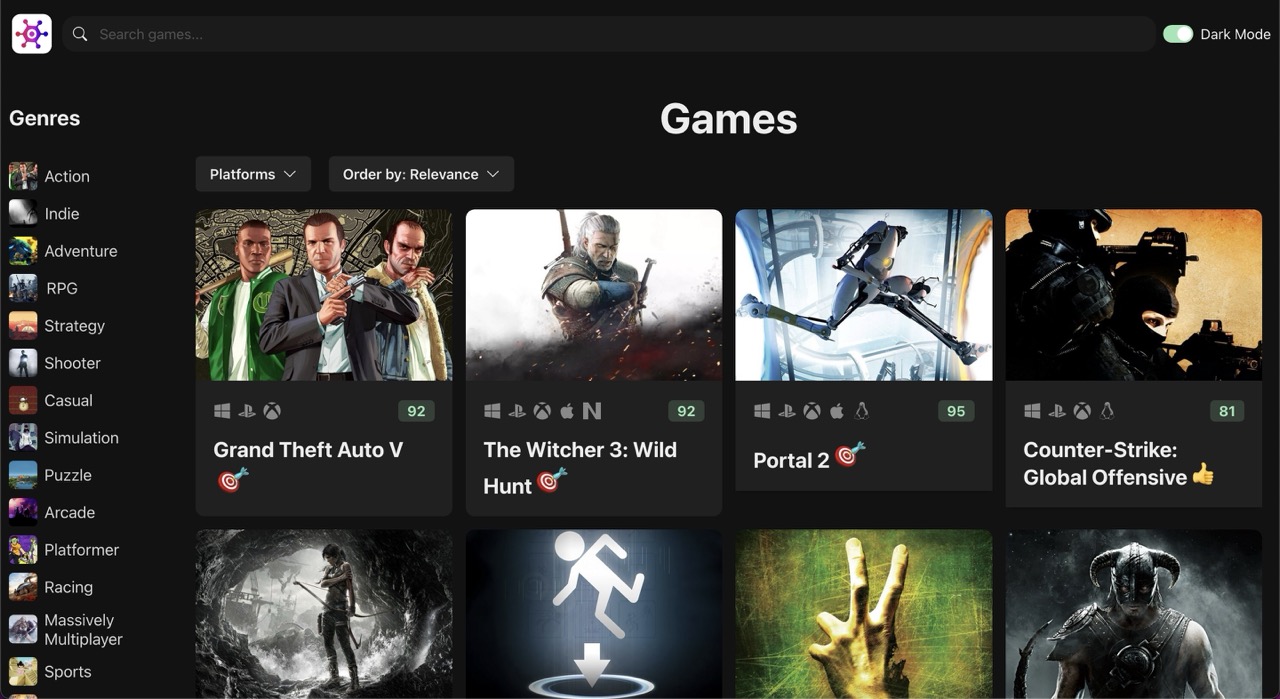Click the Grand Theft Auto V title
This screenshot has width=1280, height=699.
coord(308,450)
